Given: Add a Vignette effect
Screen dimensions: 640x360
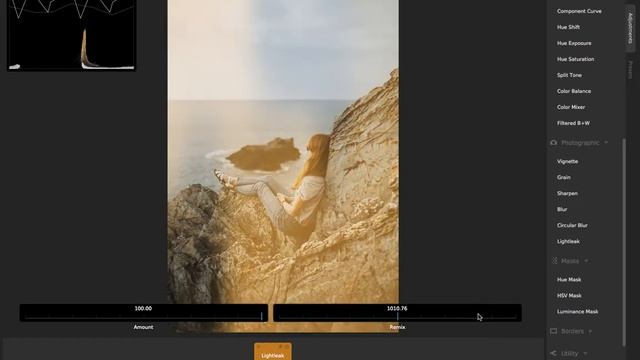Looking at the screenshot, I should (x=567, y=161).
